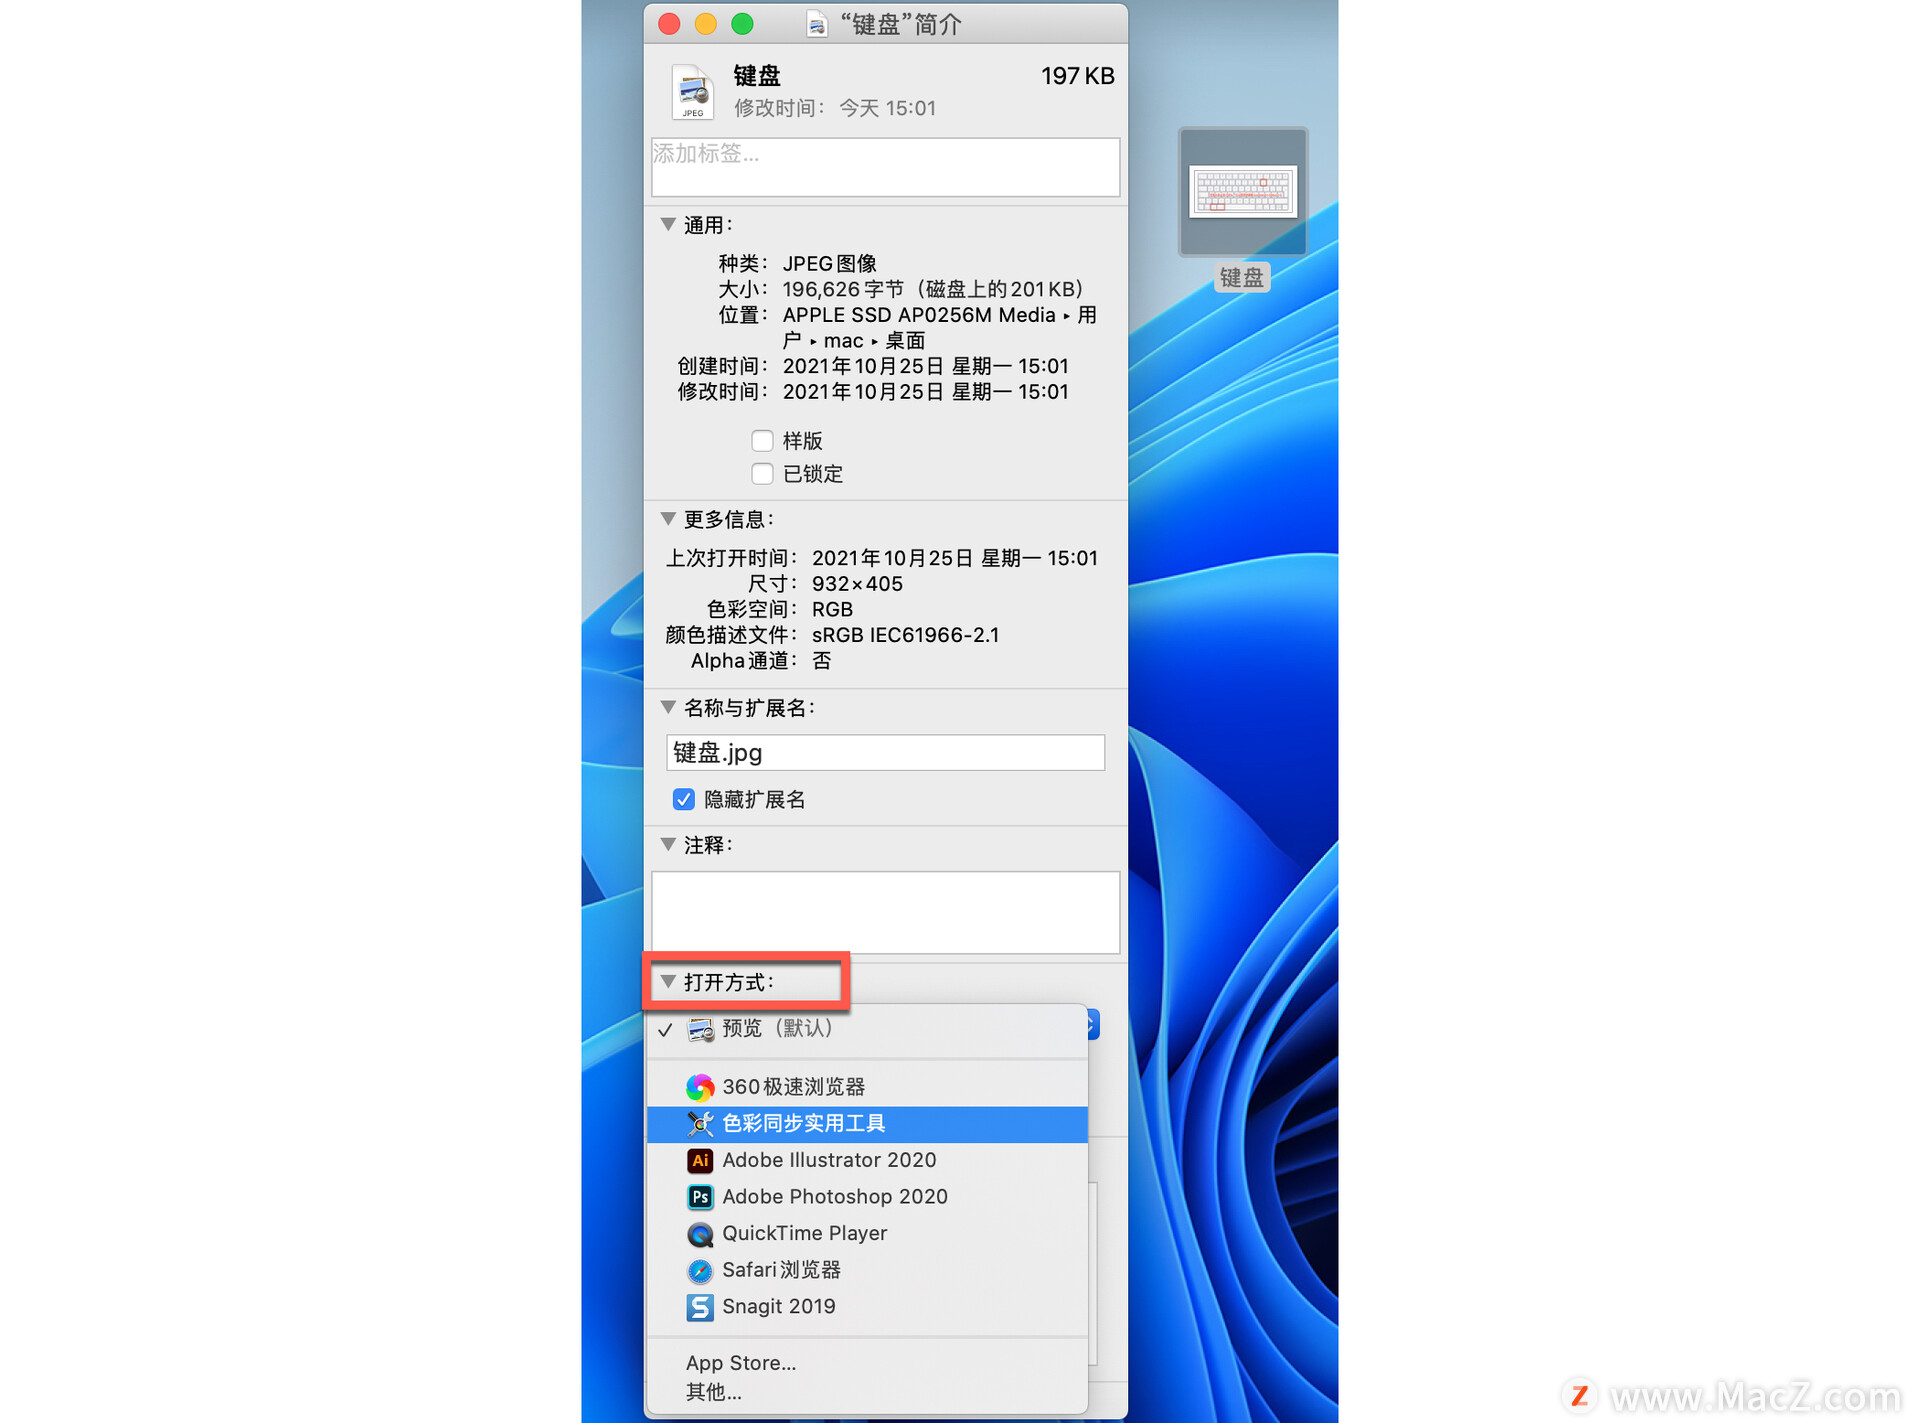Enable the 样版 checkbox
1920x1423 pixels.
pyautogui.click(x=762, y=441)
